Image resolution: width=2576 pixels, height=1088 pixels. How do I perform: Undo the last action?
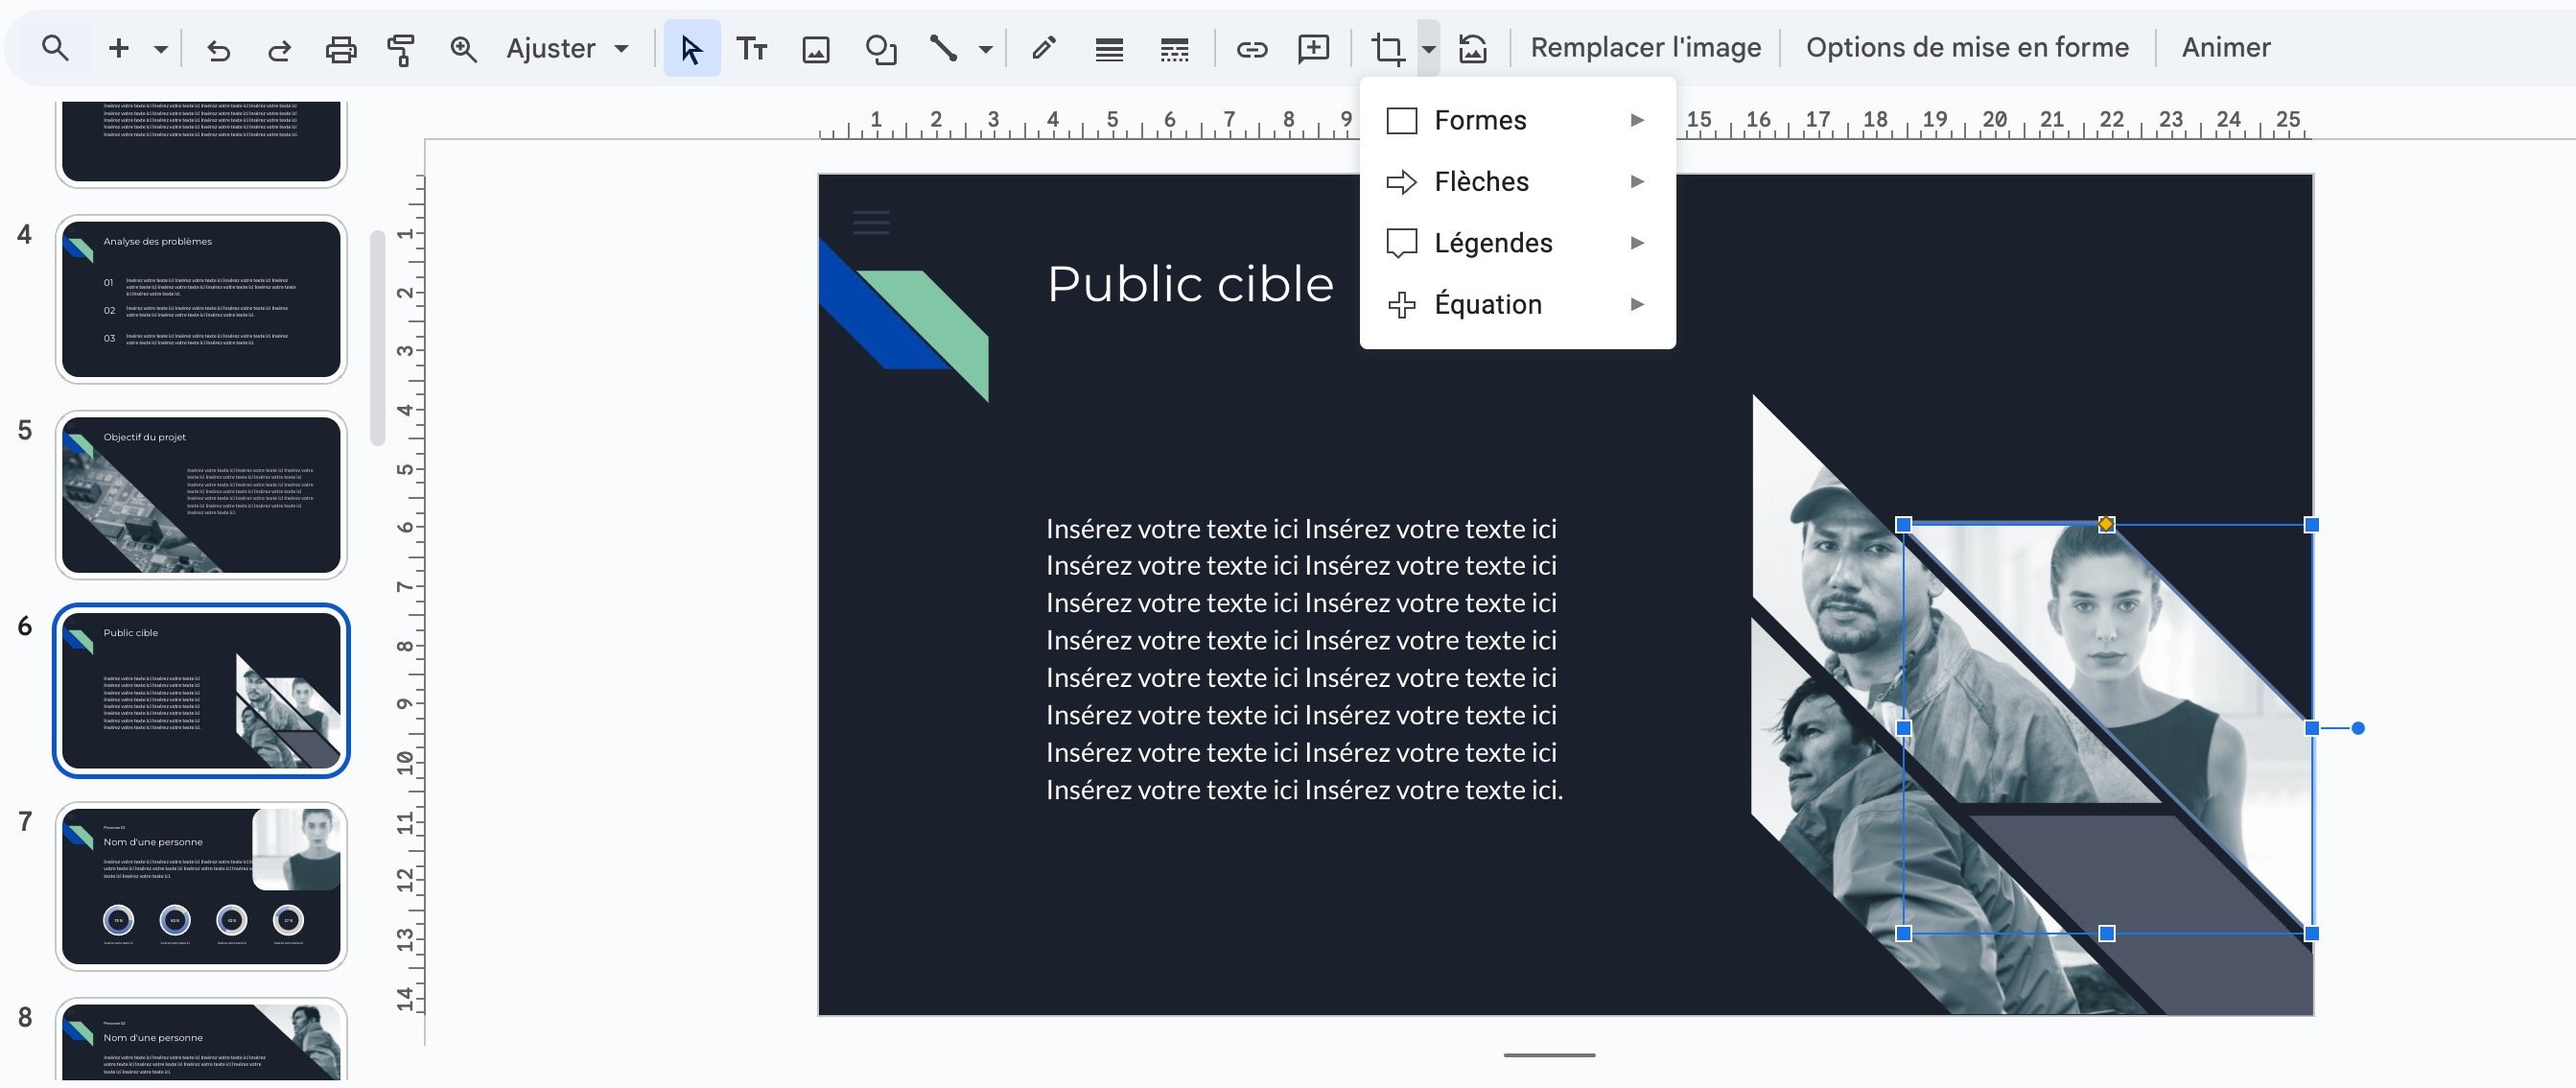coord(219,47)
